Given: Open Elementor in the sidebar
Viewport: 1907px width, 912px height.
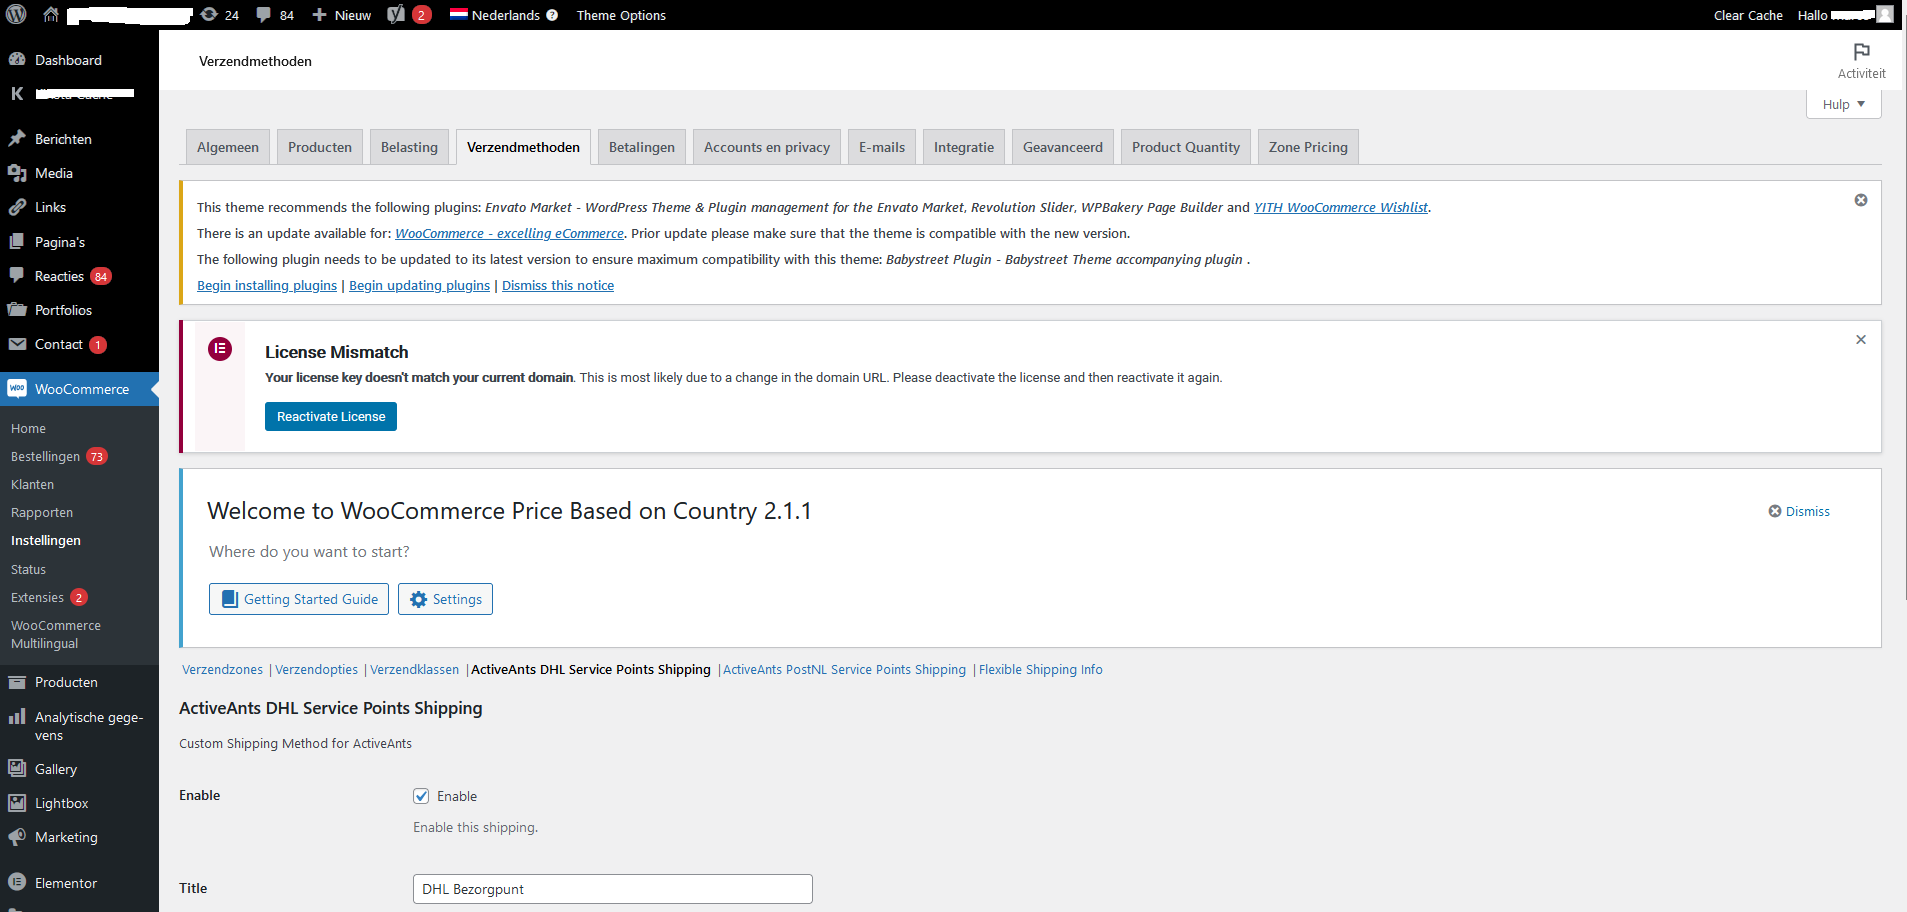Looking at the screenshot, I should 66,883.
